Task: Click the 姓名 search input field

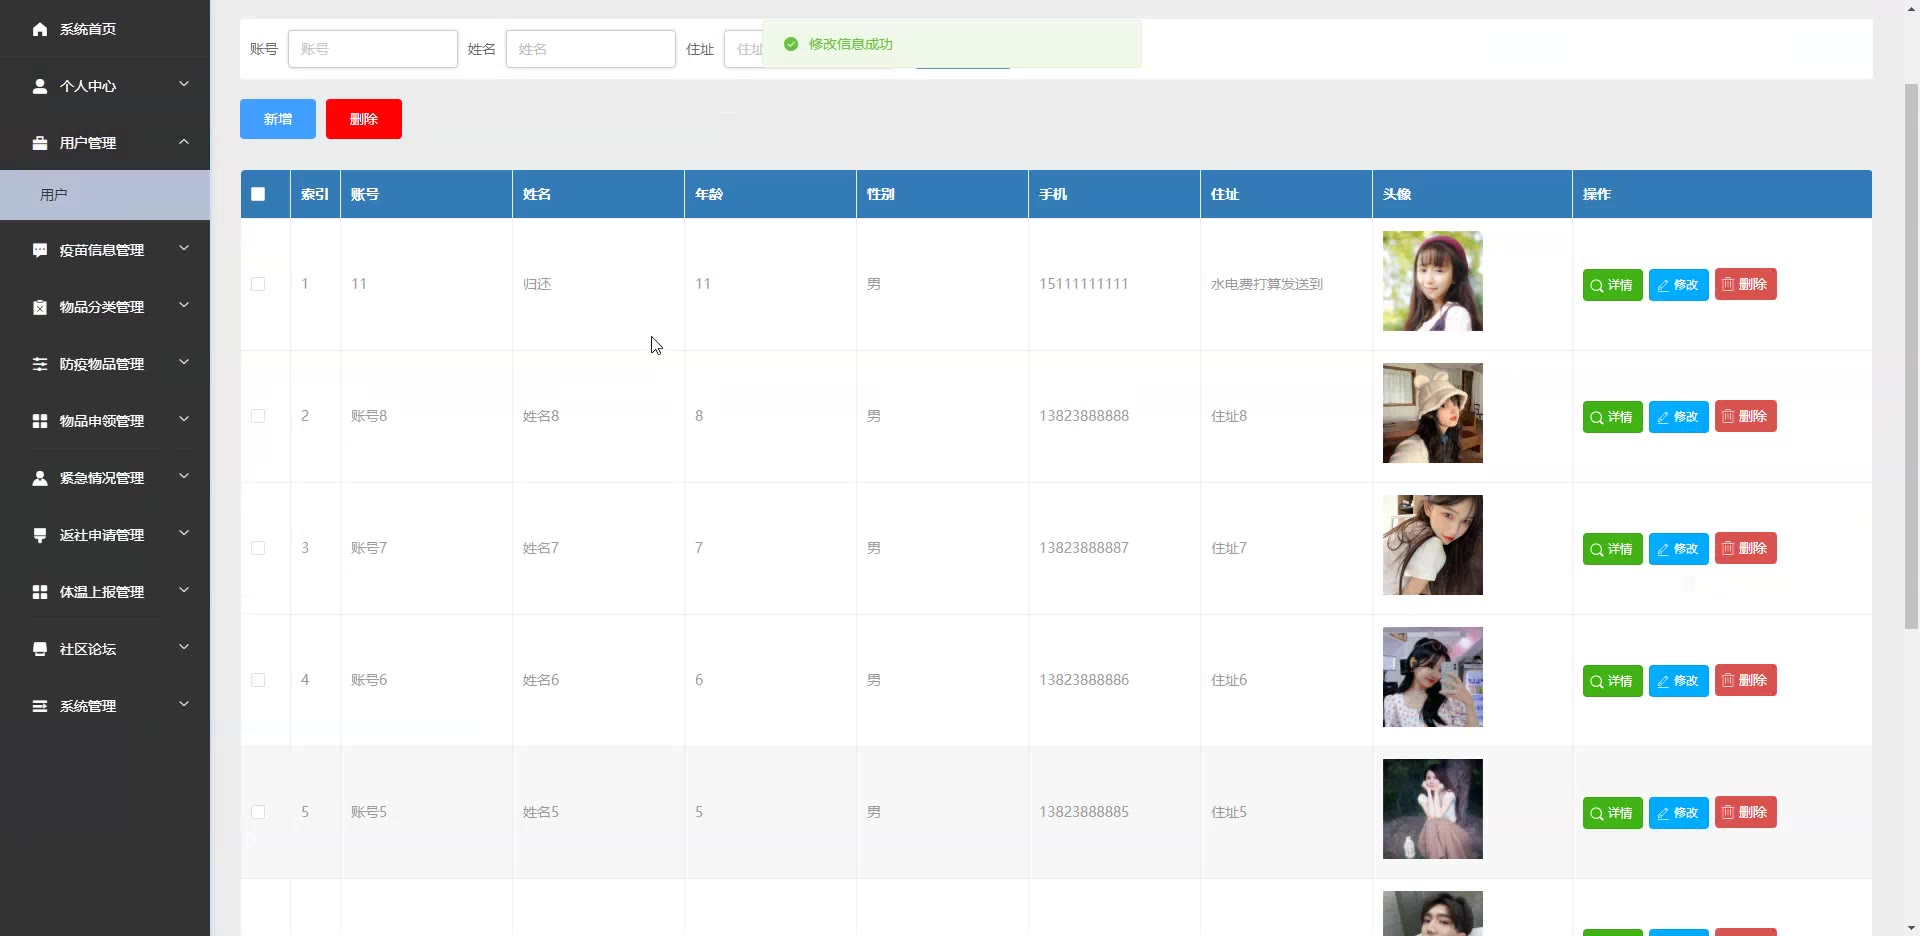Action: click(591, 49)
